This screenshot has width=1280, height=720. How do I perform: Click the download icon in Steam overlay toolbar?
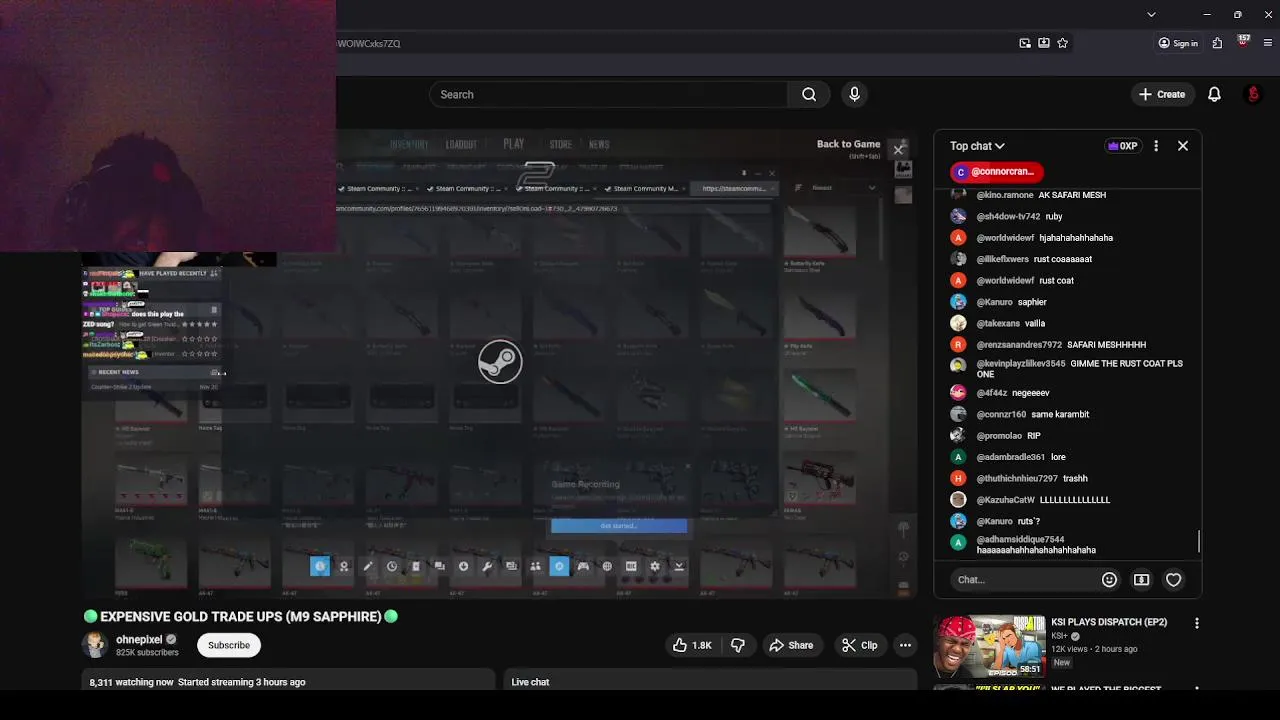(463, 567)
